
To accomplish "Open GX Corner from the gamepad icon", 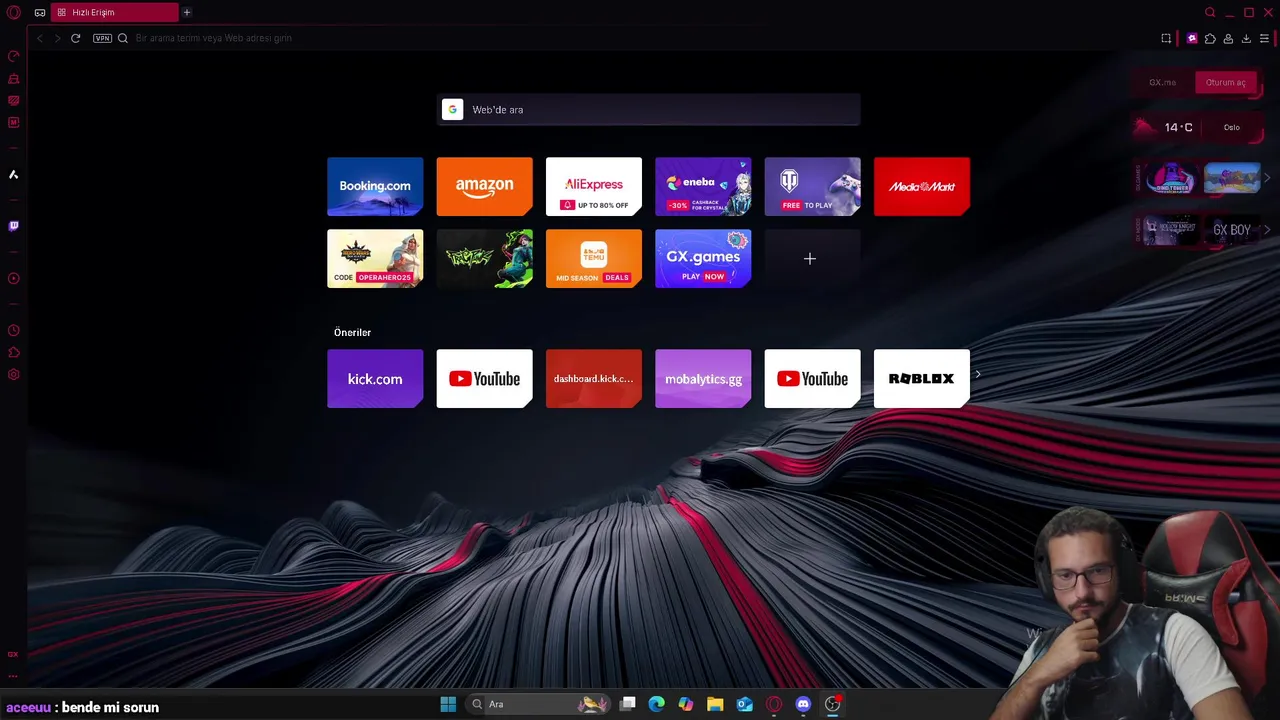I will pos(40,12).
